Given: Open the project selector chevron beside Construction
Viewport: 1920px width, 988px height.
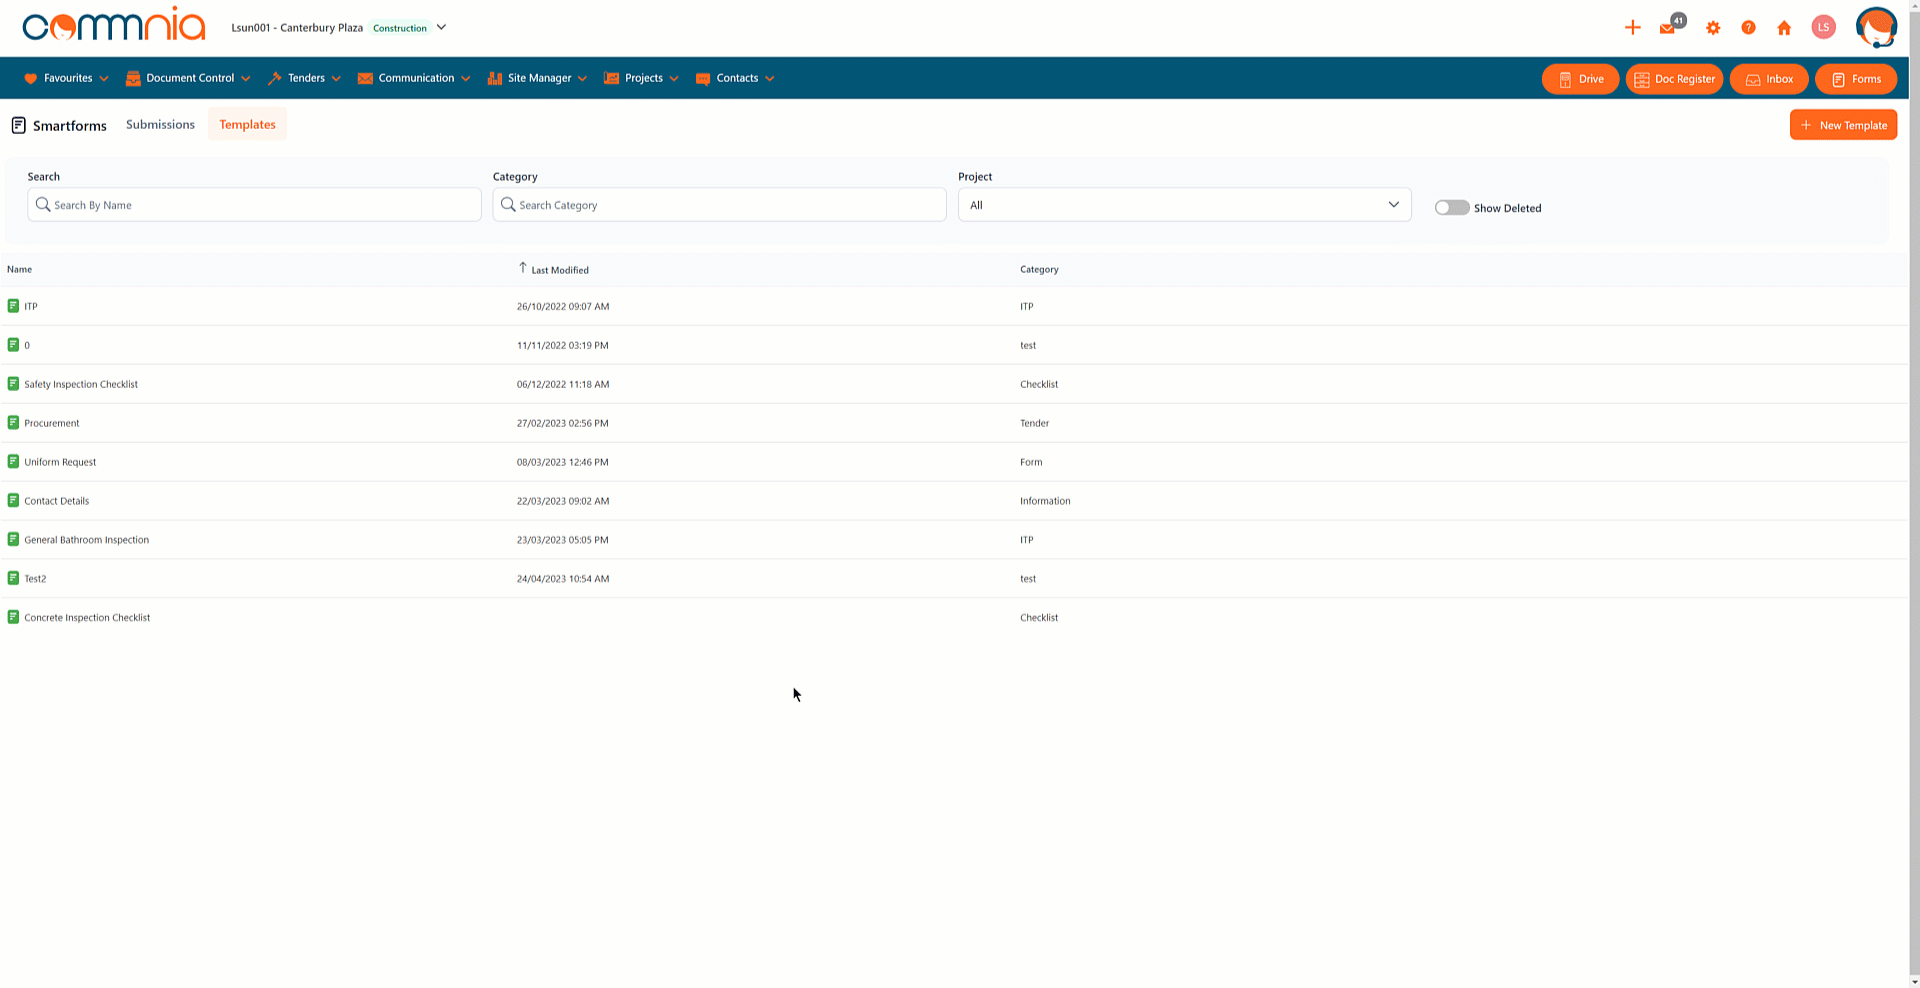Looking at the screenshot, I should (441, 27).
